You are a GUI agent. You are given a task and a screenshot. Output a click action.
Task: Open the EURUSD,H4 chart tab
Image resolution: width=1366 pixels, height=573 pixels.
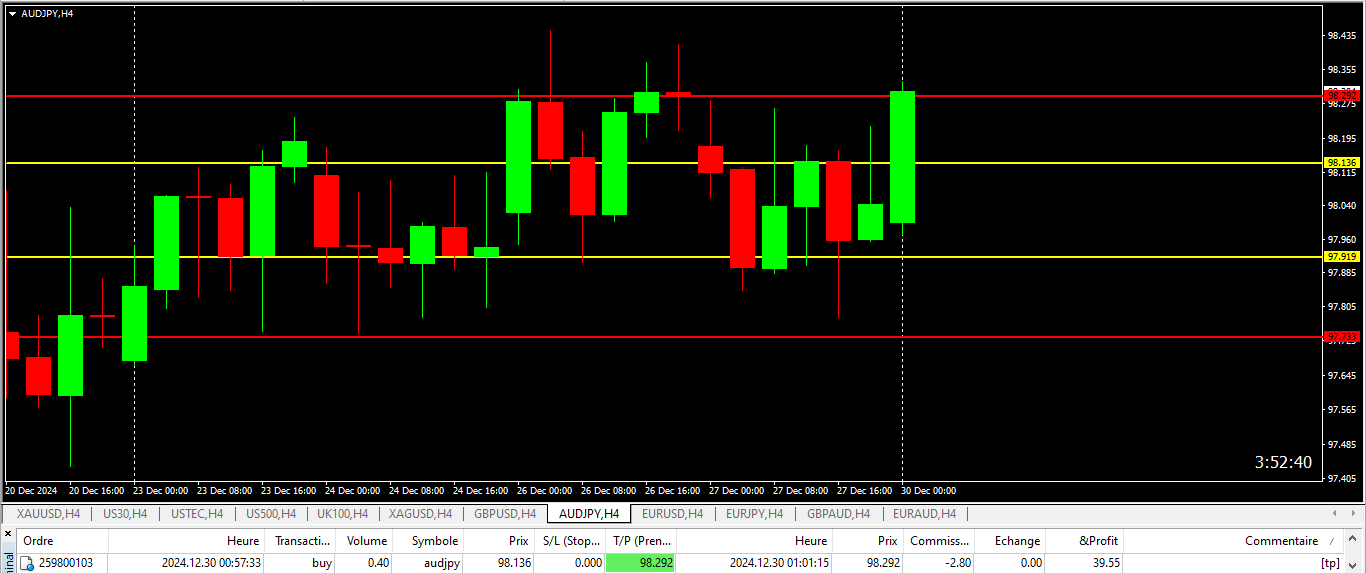(x=672, y=514)
